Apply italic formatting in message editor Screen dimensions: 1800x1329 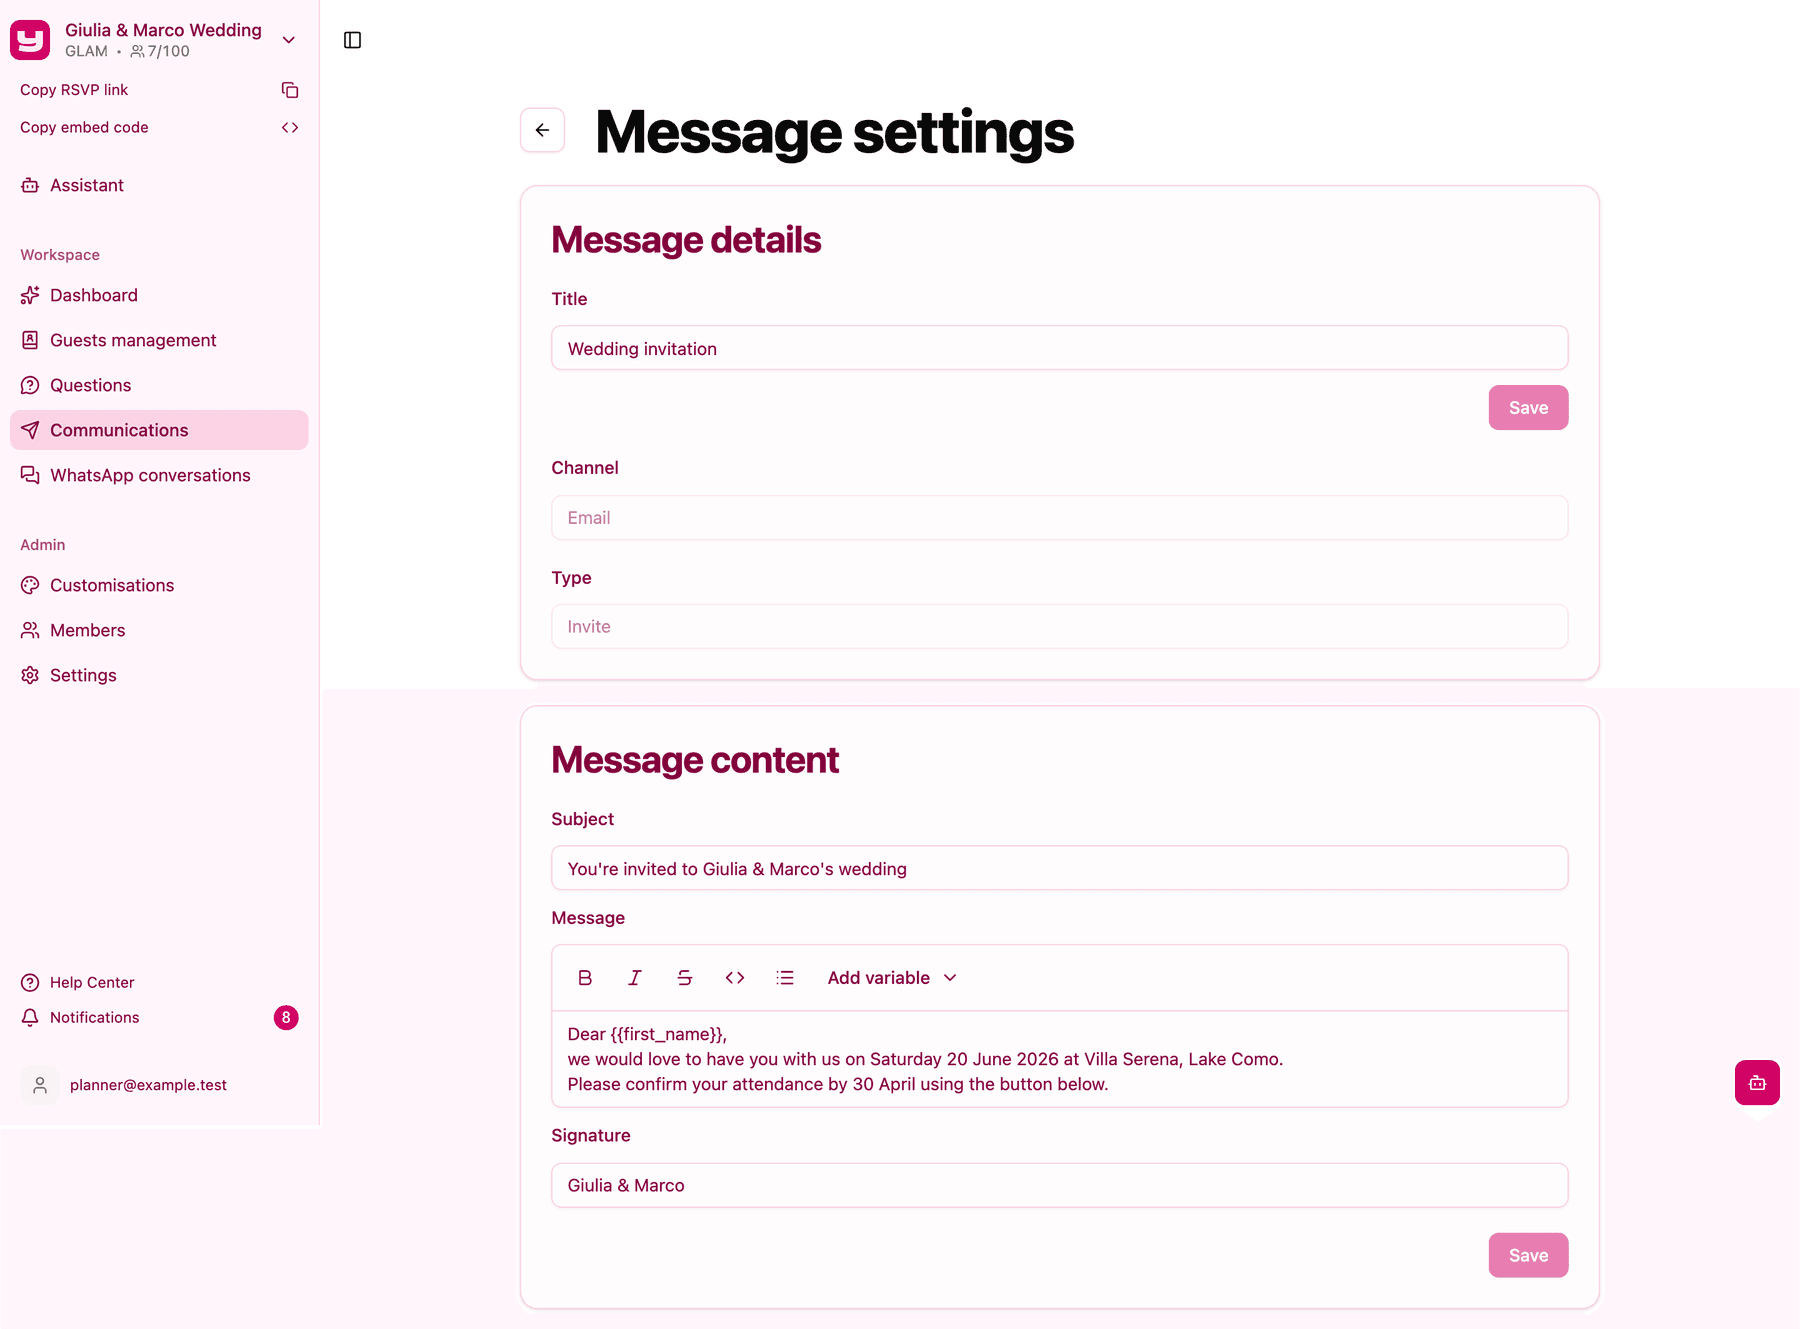tap(635, 978)
